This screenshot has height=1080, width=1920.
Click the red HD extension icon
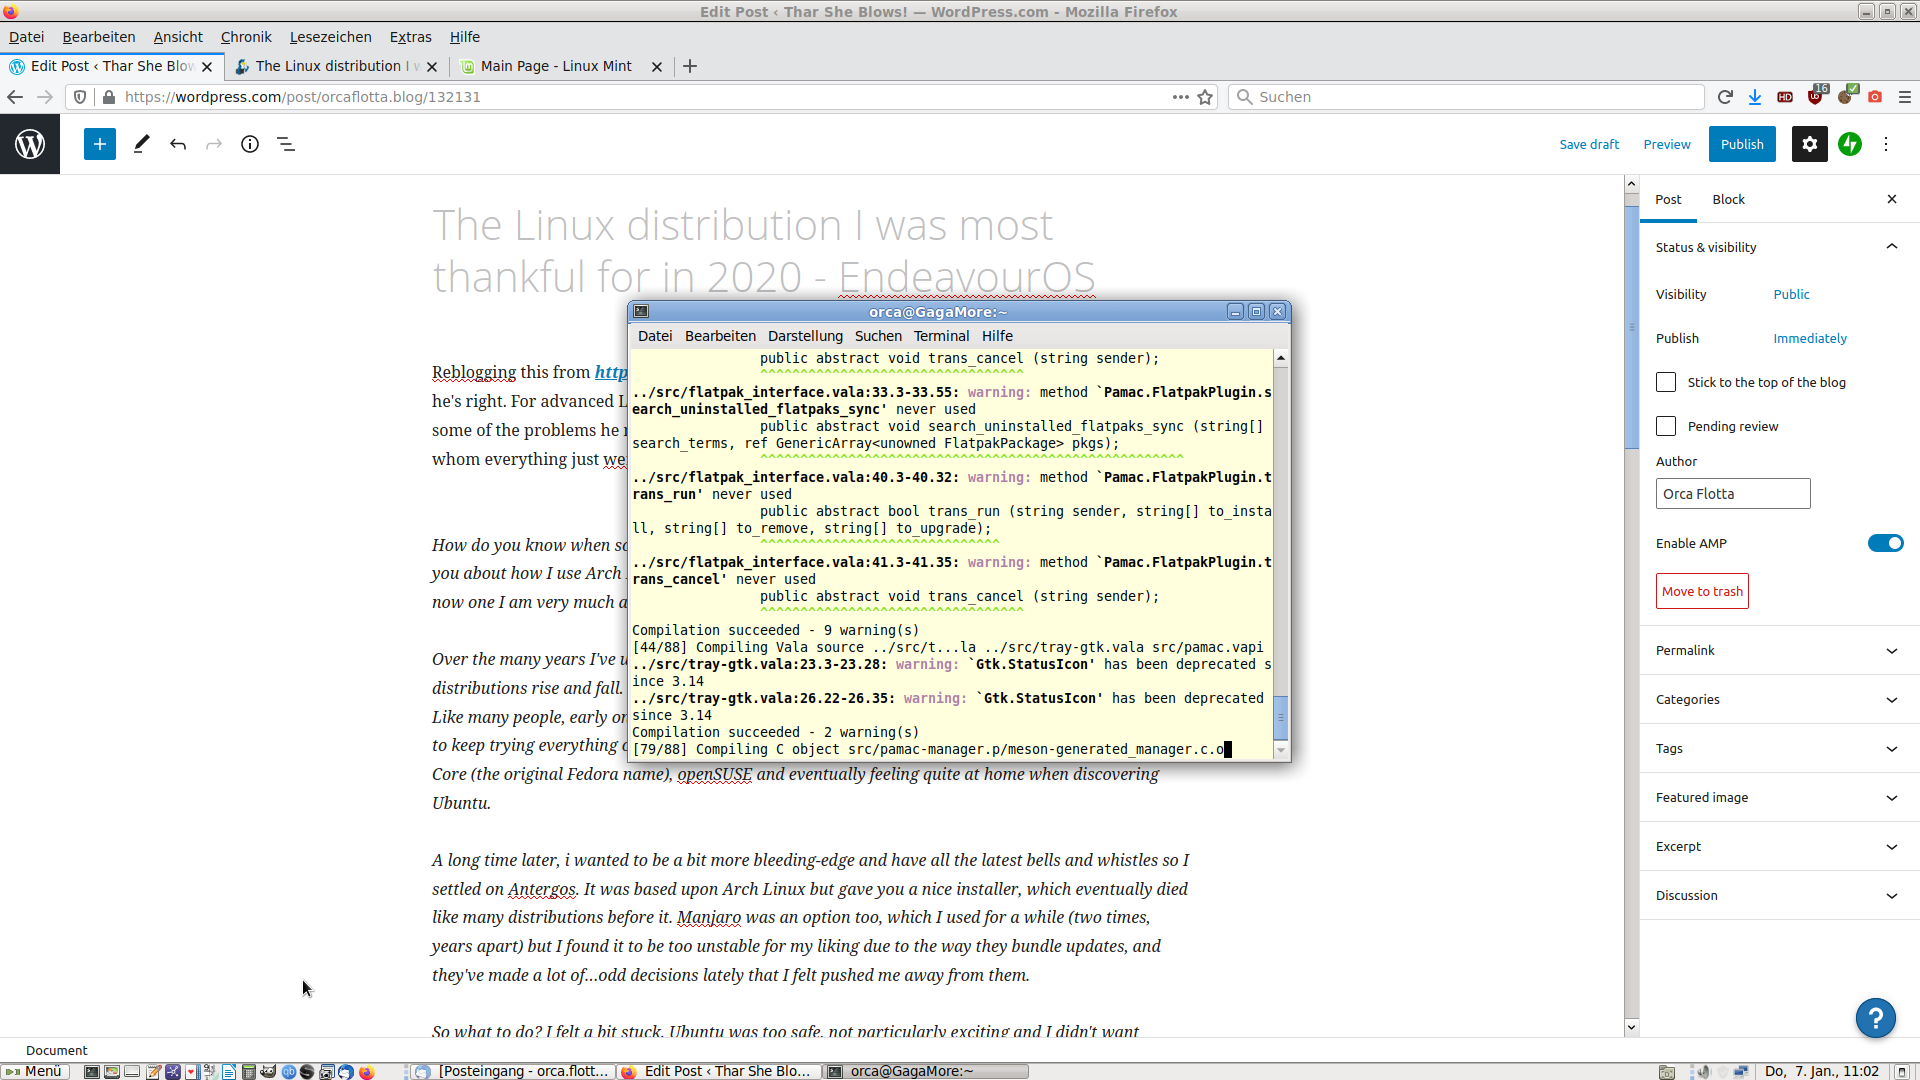coord(1785,97)
